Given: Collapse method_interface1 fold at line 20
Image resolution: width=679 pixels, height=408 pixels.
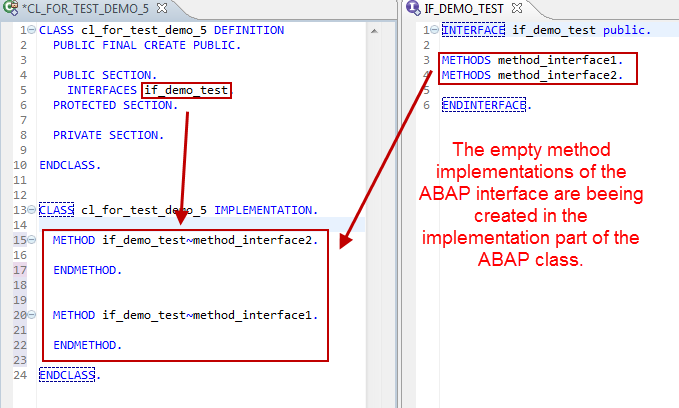Looking at the screenshot, I should pyautogui.click(x=32, y=314).
